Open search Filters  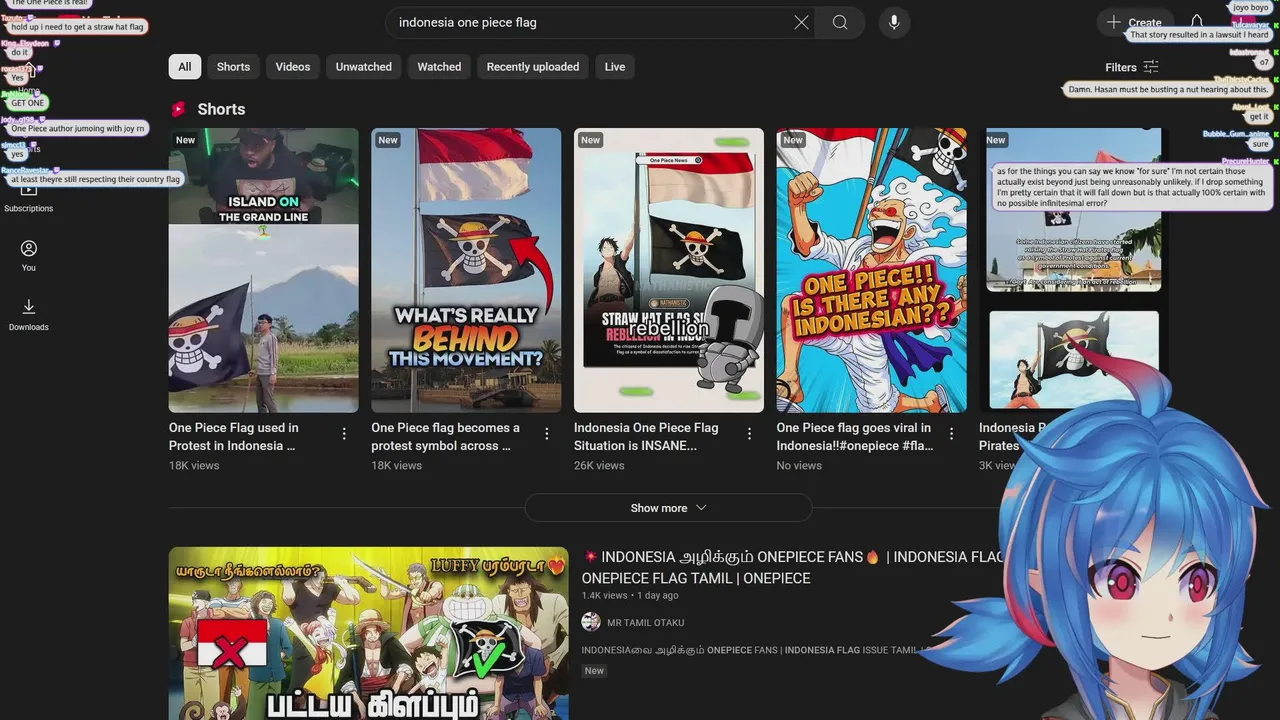tap(1132, 67)
